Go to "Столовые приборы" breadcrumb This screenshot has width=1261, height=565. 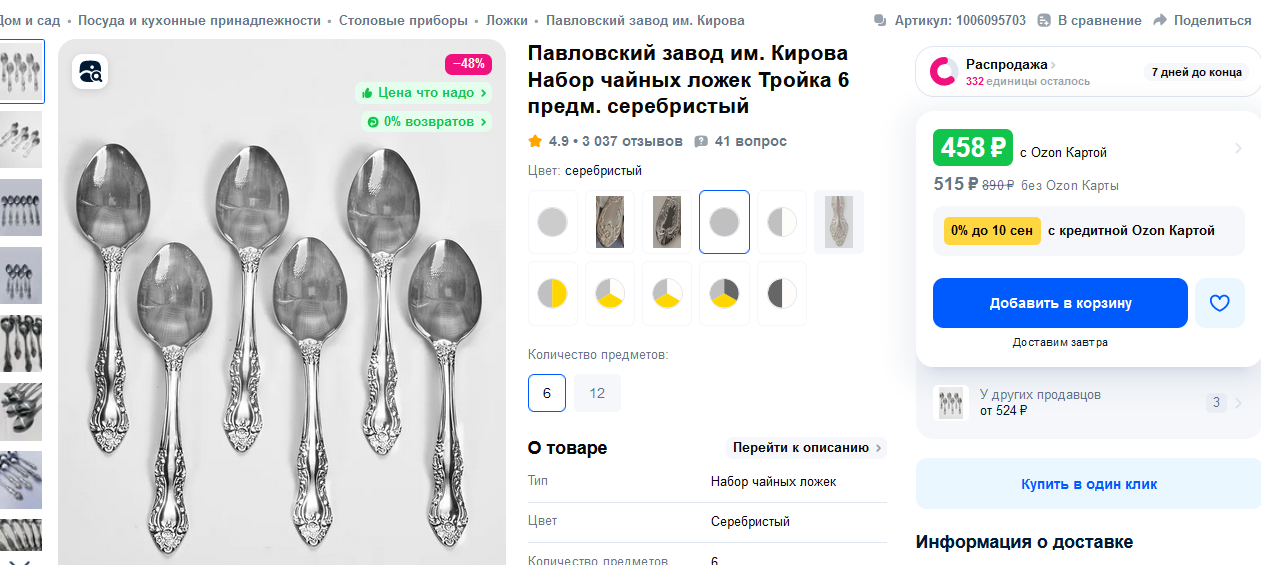[x=403, y=20]
